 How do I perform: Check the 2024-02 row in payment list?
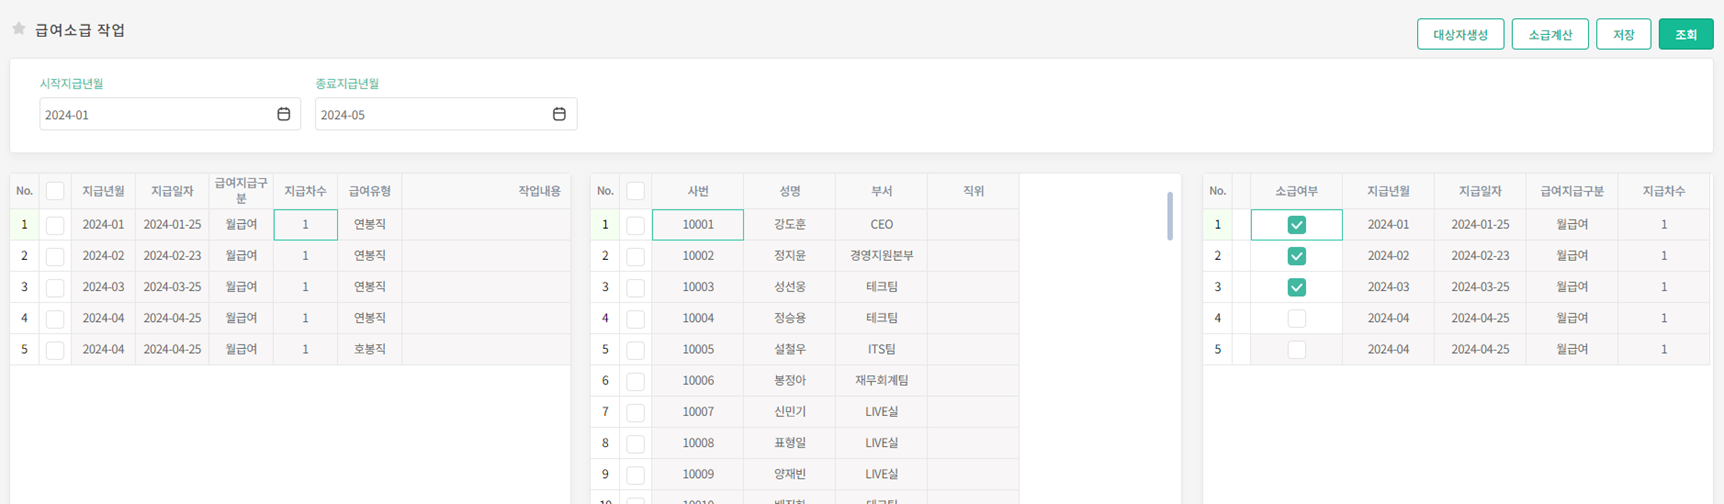pyautogui.click(x=55, y=257)
